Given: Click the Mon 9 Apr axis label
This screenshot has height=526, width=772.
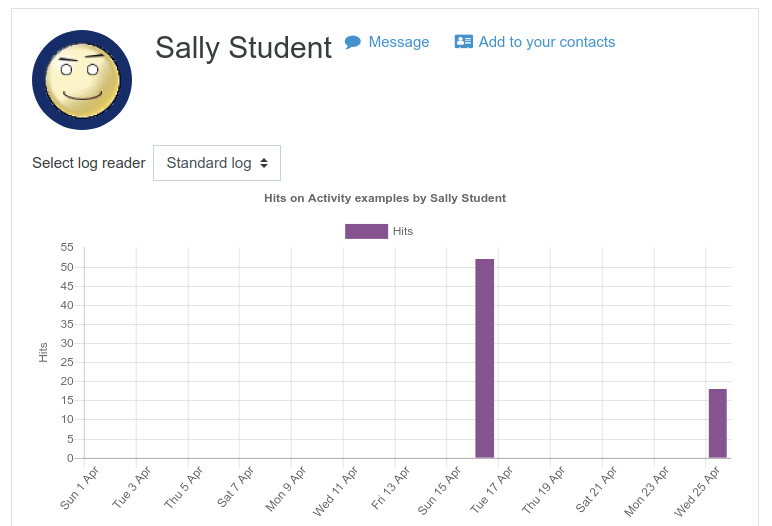Looking at the screenshot, I should click(x=286, y=489).
